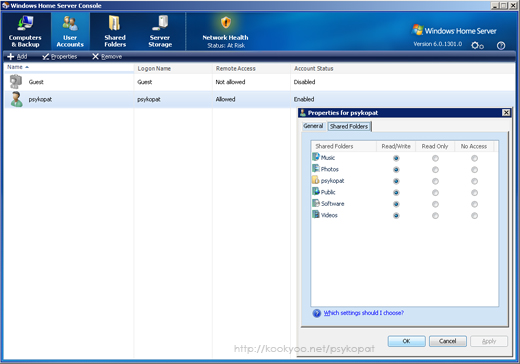Switch to the General tab
Image resolution: width=520 pixels, height=364 pixels.
pos(313,126)
